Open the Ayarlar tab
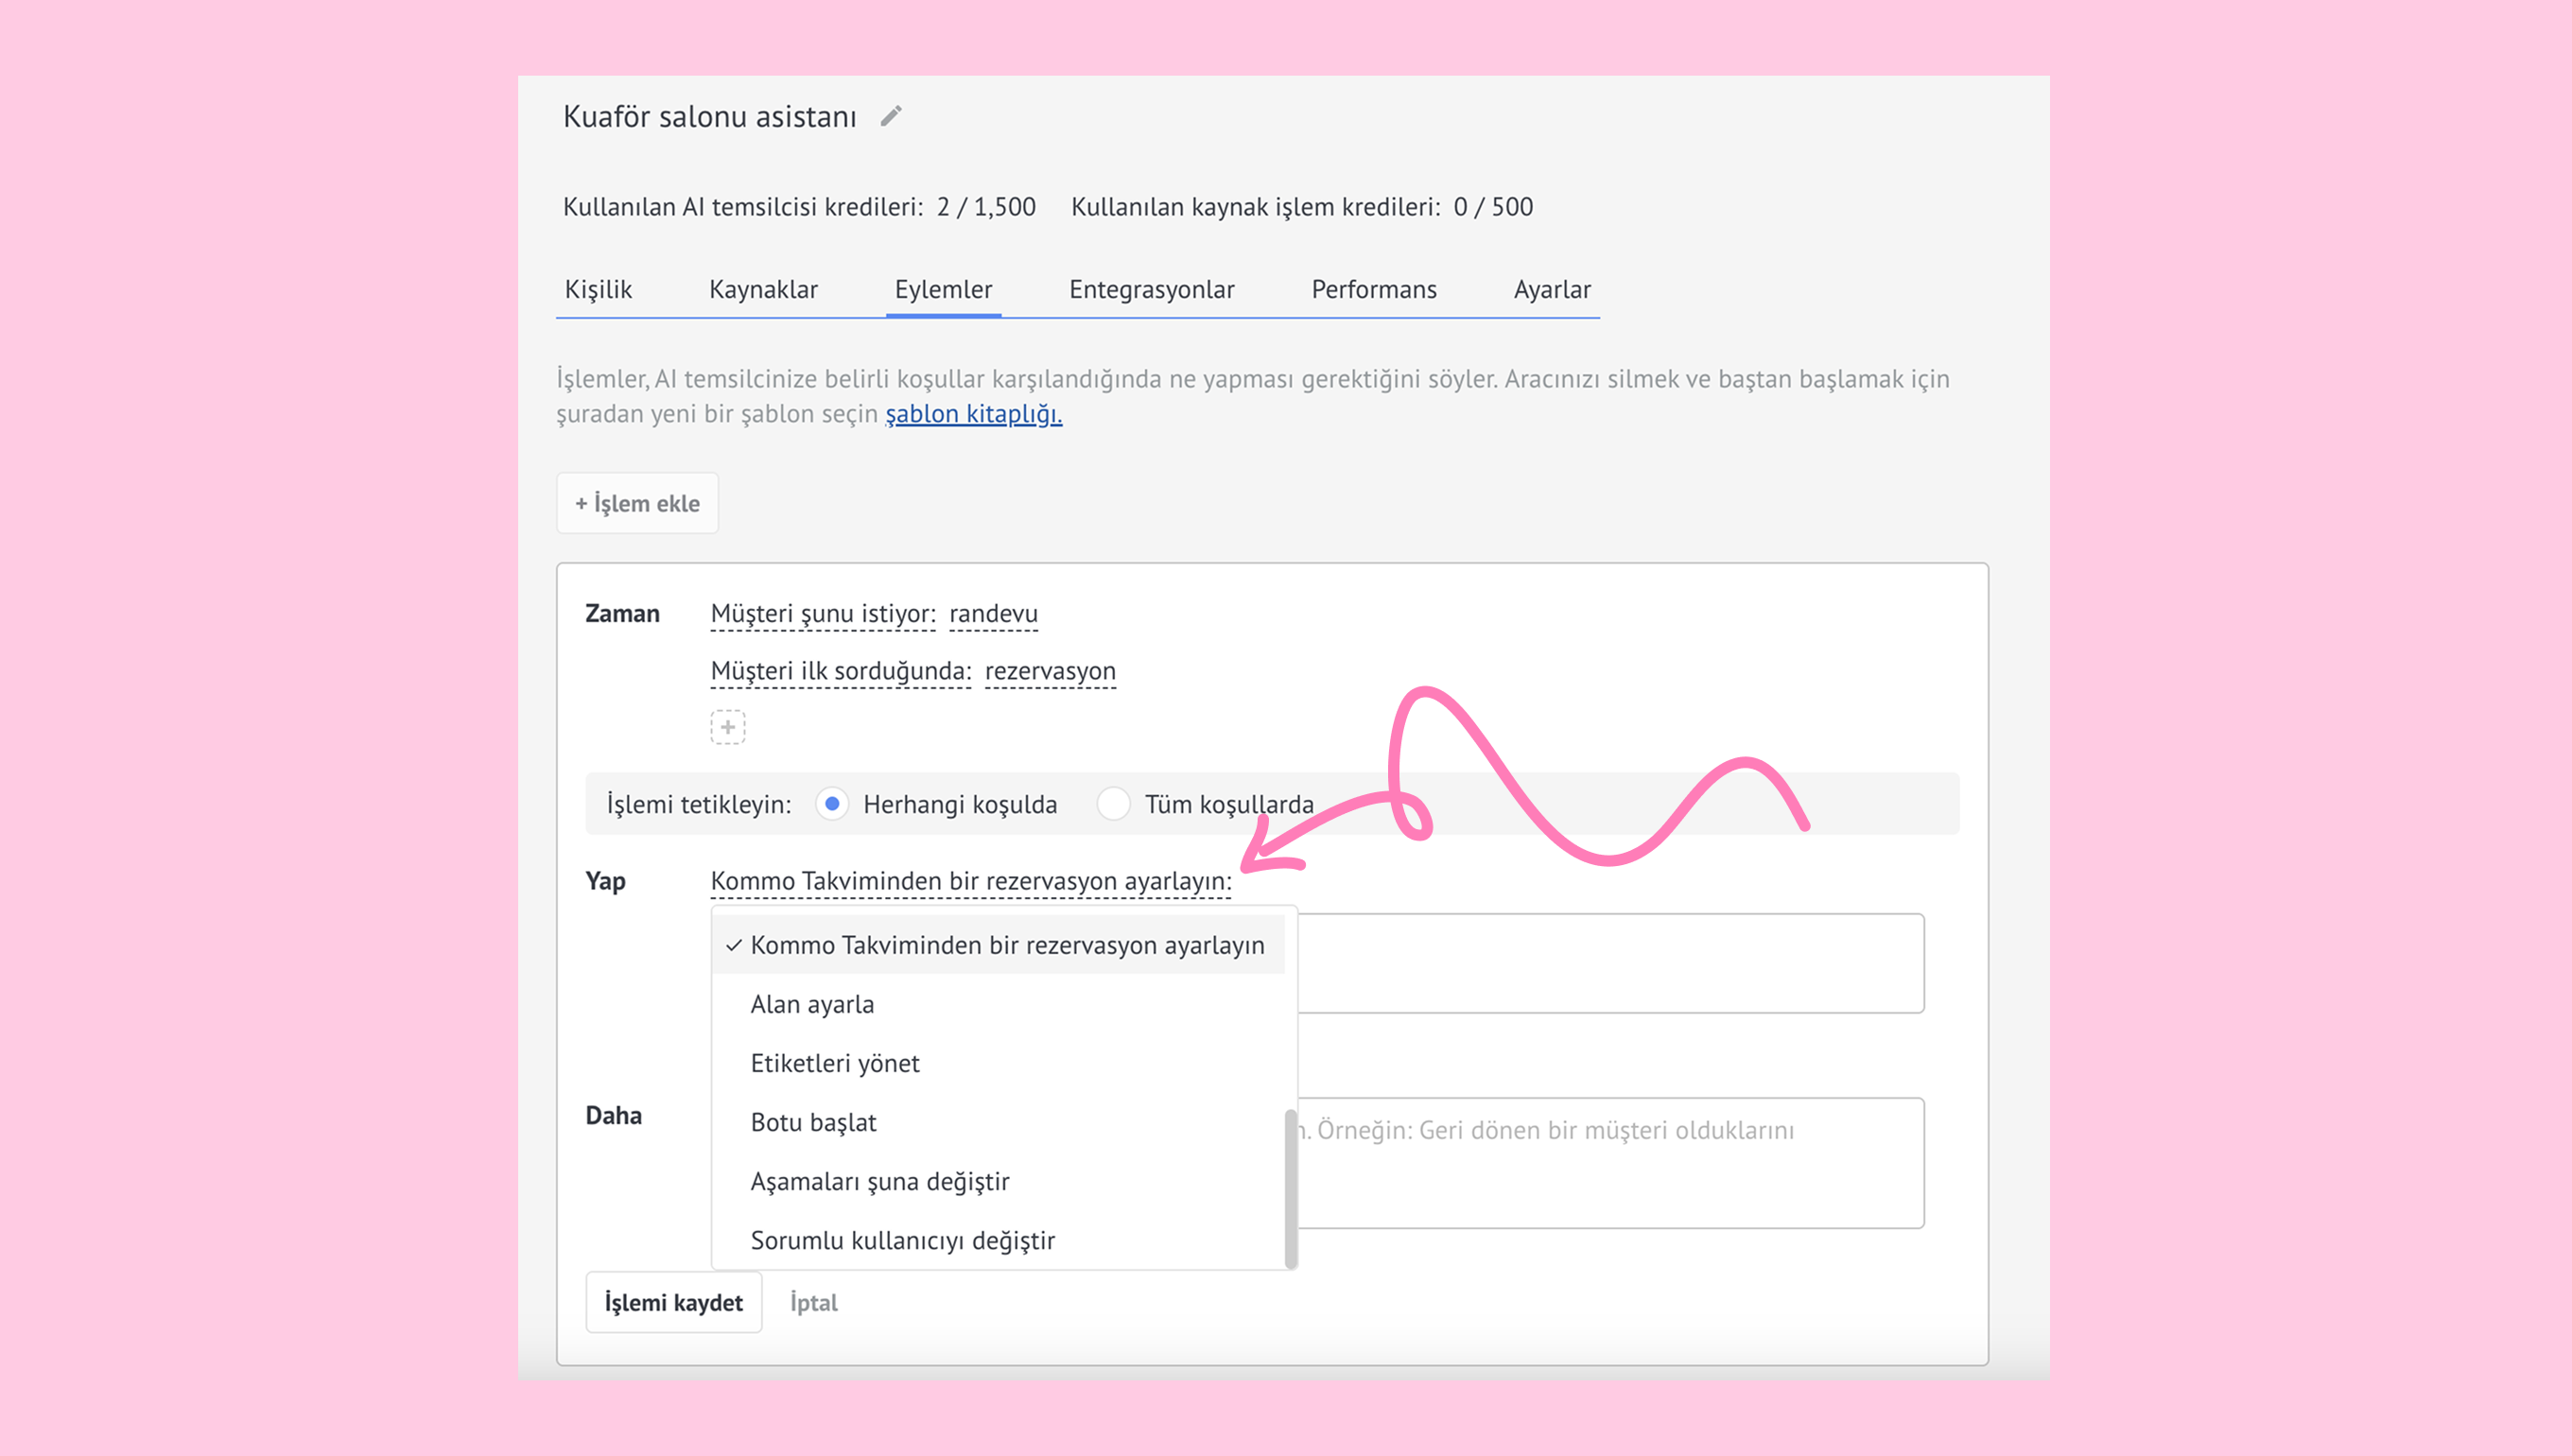This screenshot has width=2572, height=1456. pyautogui.click(x=1551, y=290)
